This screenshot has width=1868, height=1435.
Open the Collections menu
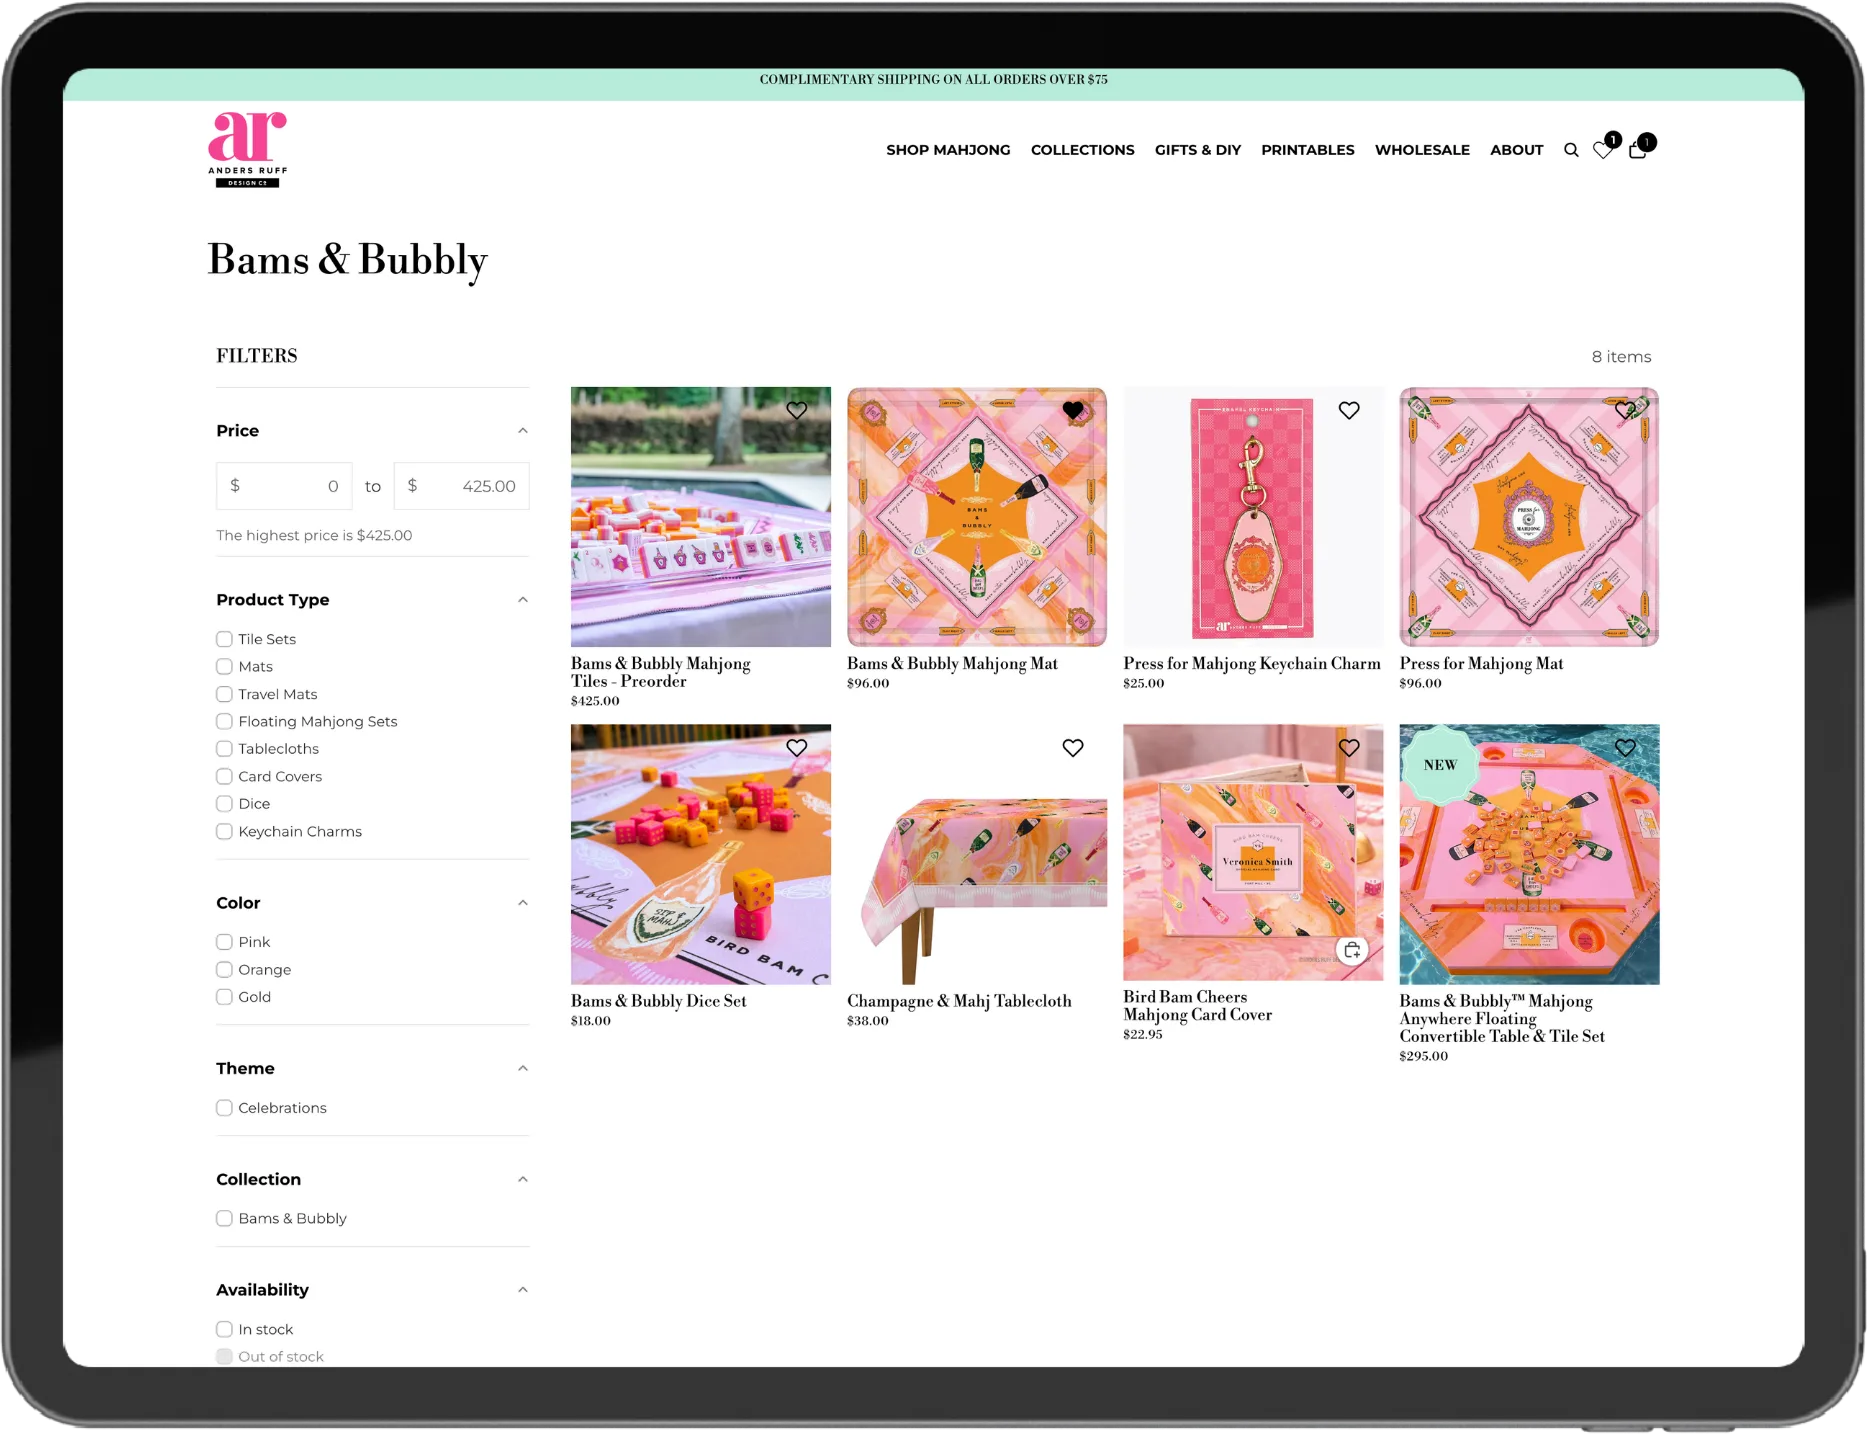(x=1082, y=150)
